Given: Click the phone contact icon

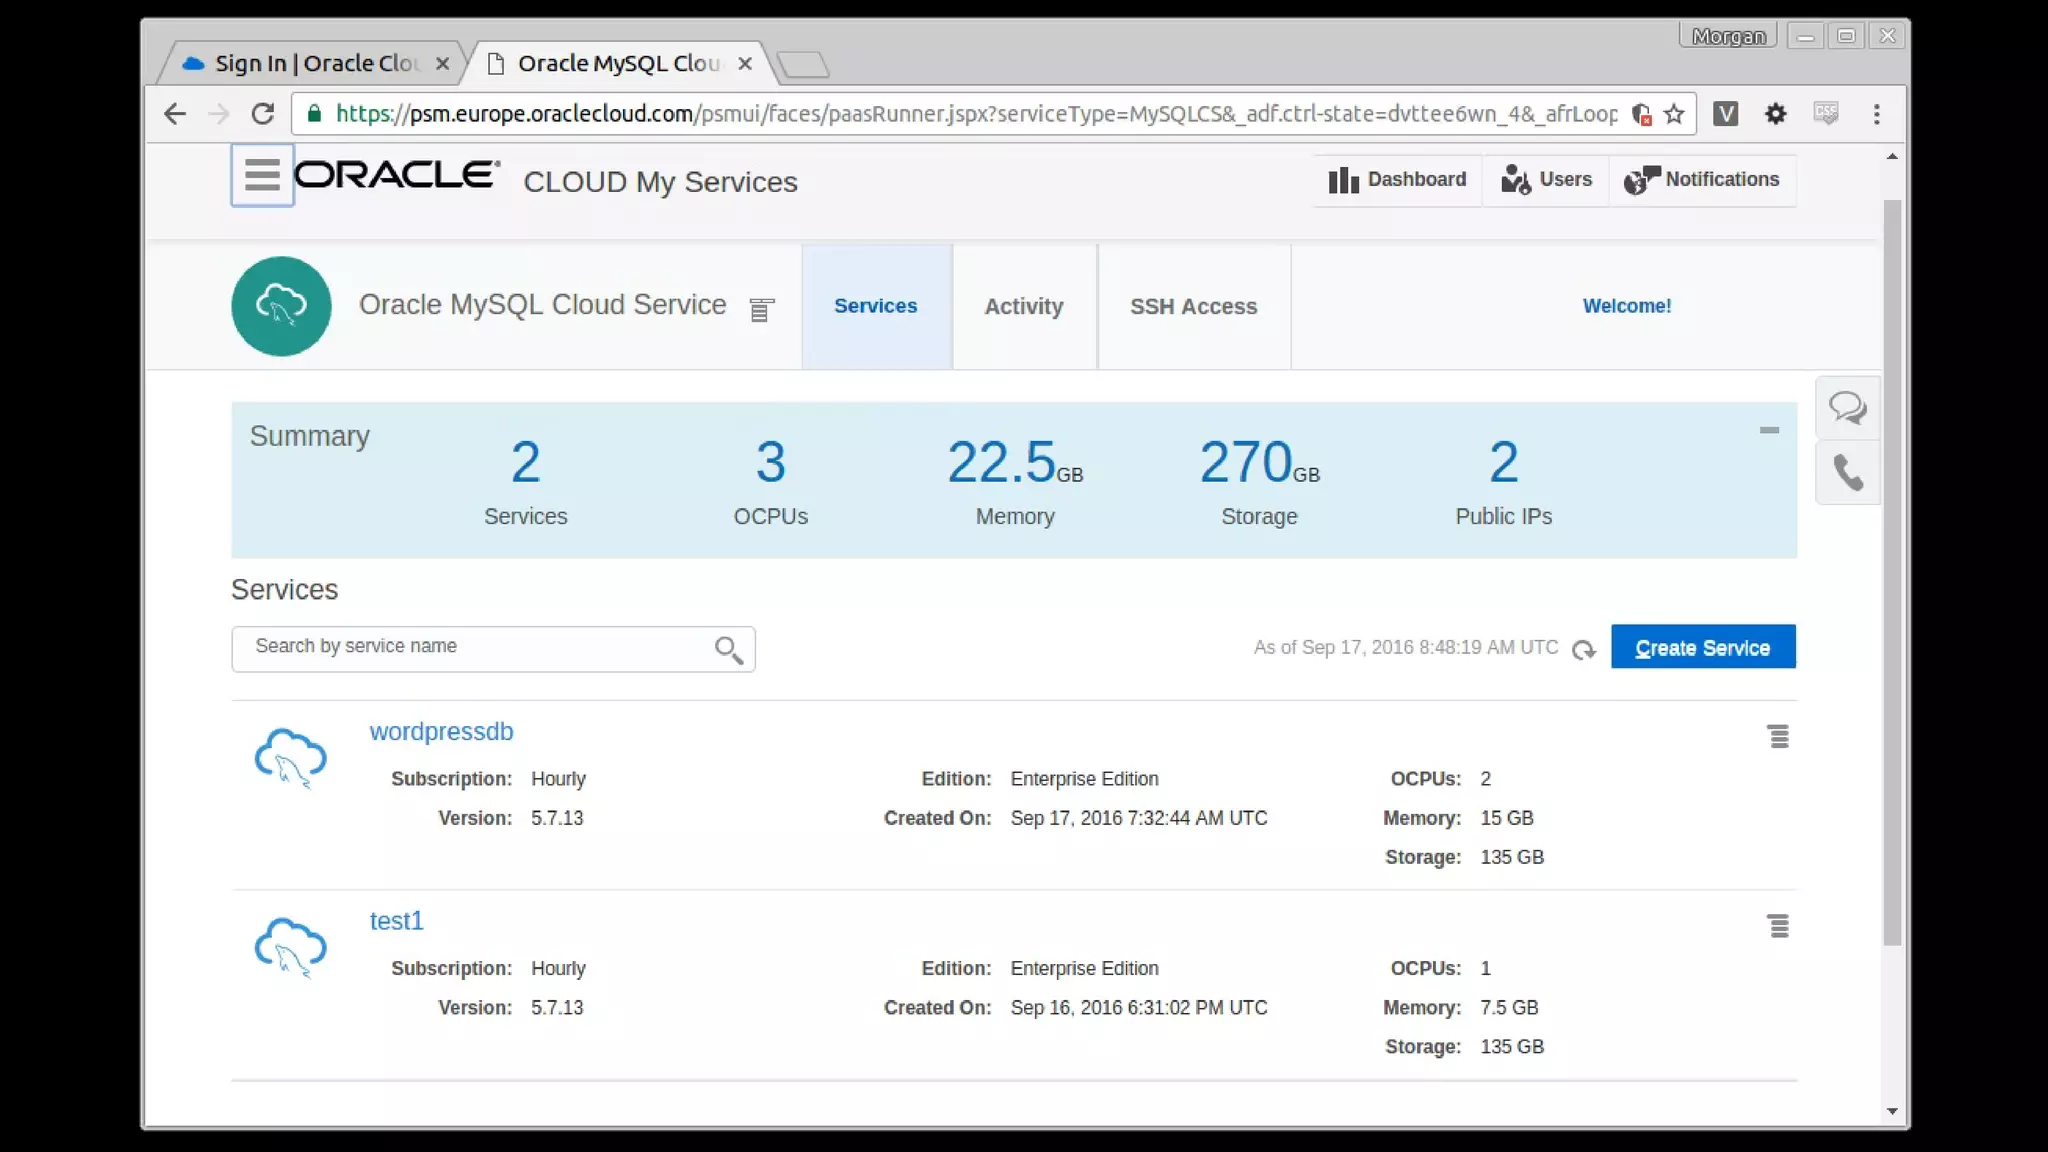Looking at the screenshot, I should [x=1847, y=472].
